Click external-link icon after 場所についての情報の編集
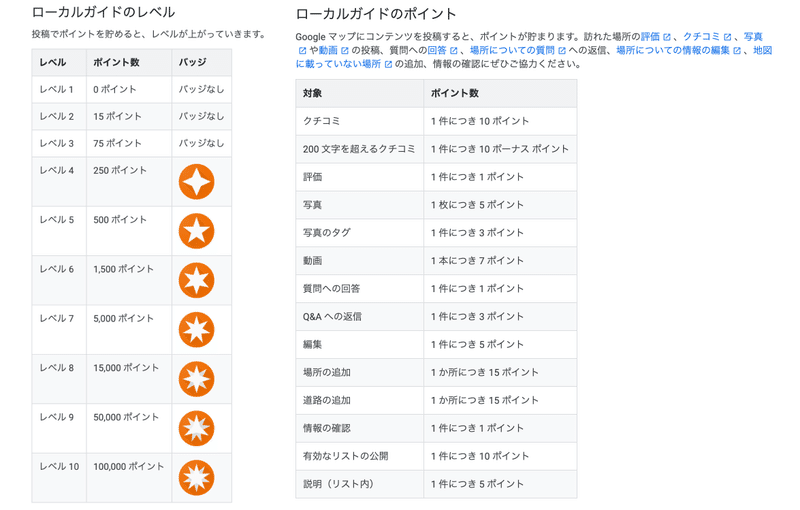Screen dimensions: 800x510 pos(737,50)
